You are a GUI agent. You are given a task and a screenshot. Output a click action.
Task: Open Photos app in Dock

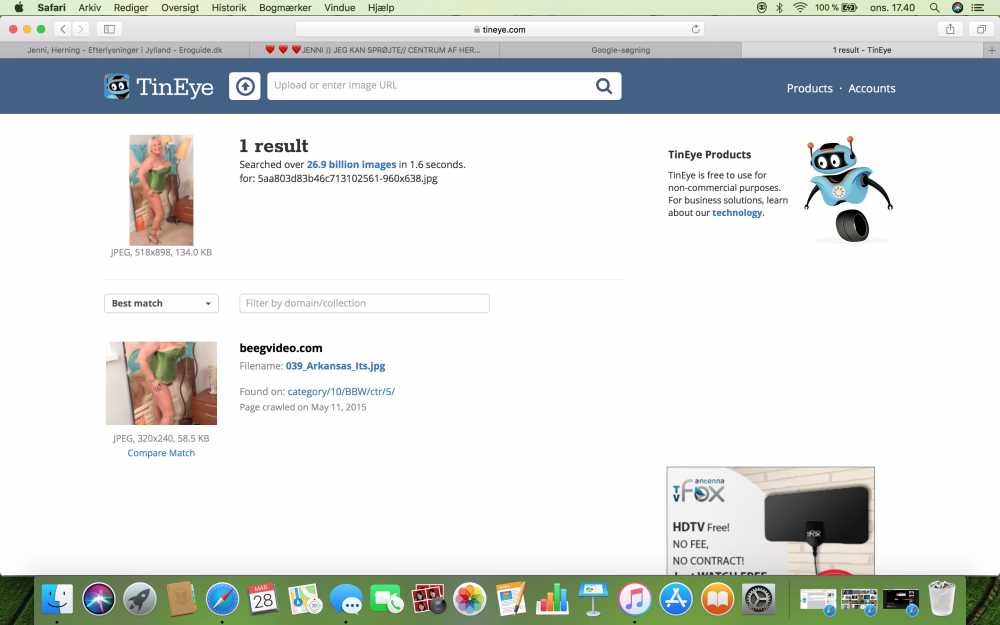pyautogui.click(x=469, y=599)
